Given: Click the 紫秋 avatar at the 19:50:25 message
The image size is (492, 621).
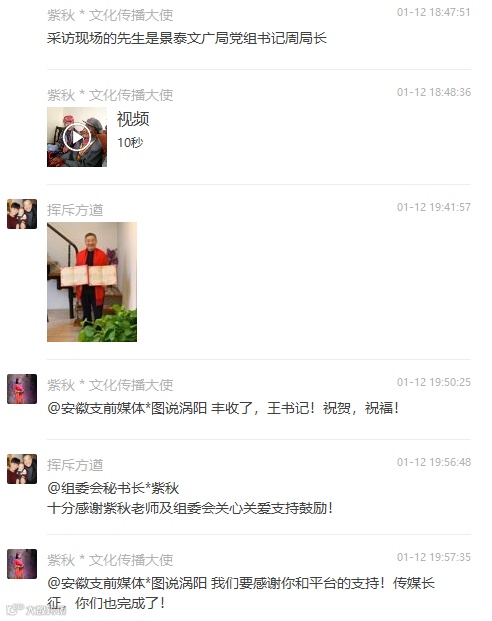Looking at the screenshot, I should click(x=22, y=389).
